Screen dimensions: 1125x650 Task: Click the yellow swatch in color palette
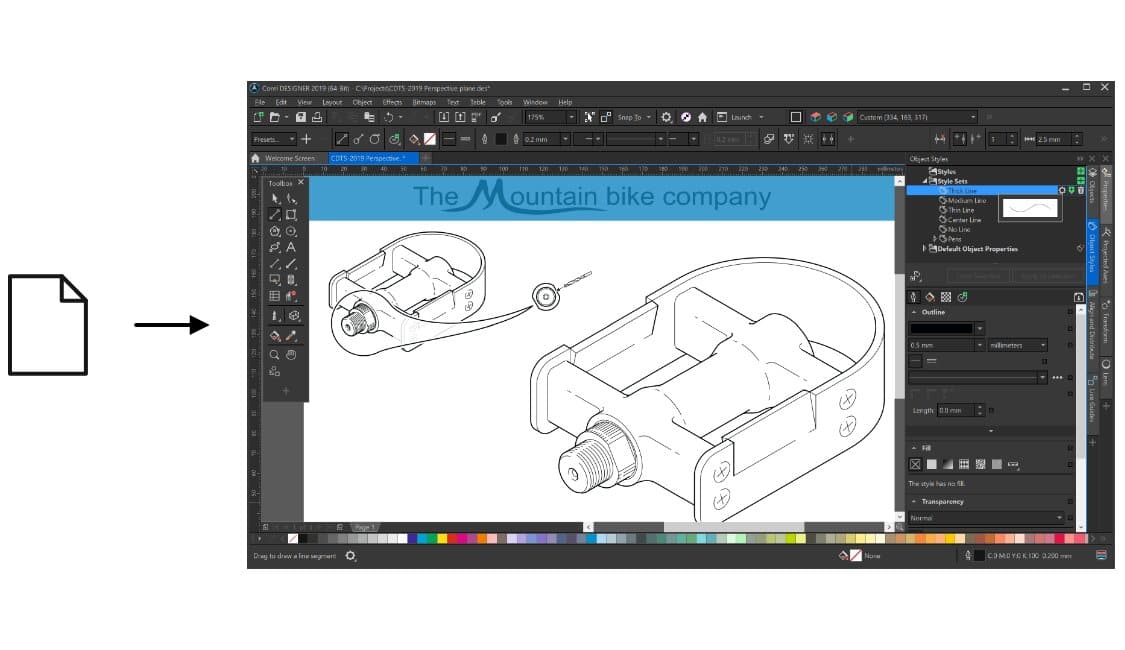click(x=441, y=538)
